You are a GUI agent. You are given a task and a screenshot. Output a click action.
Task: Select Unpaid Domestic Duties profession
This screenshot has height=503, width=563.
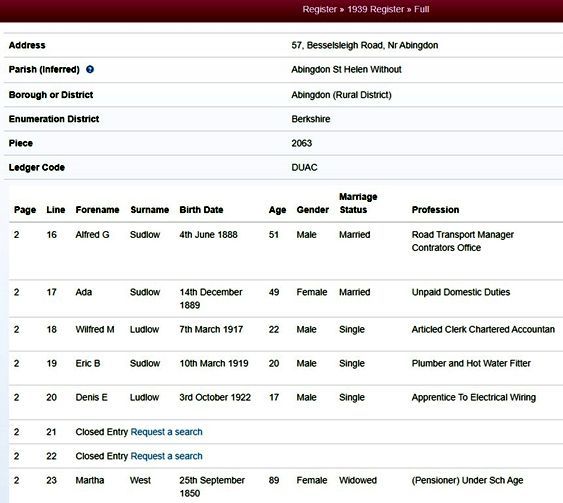[461, 292]
